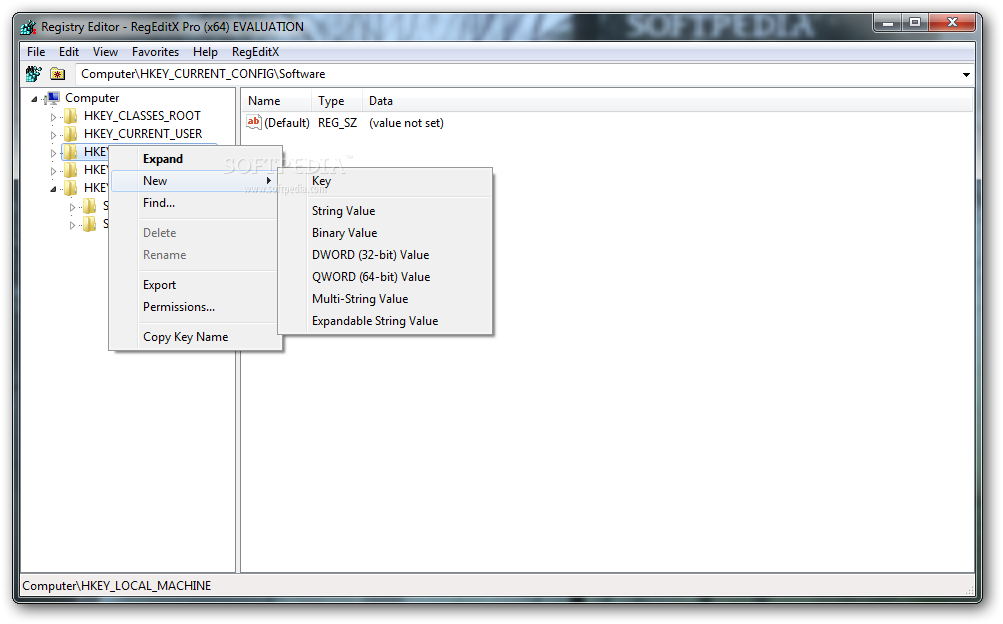This screenshot has height=624, width=1003.
Task: Collapse the Computer tree node
Action: (35, 98)
